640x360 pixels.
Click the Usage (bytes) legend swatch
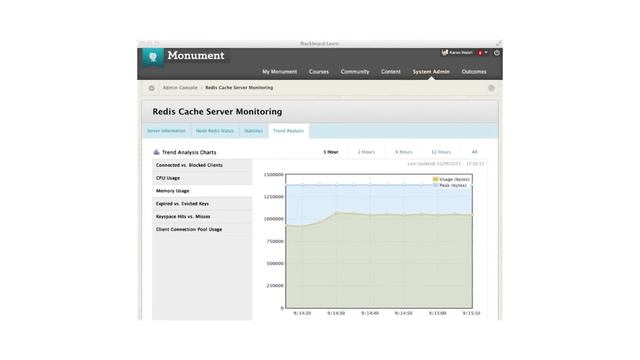coord(436,179)
